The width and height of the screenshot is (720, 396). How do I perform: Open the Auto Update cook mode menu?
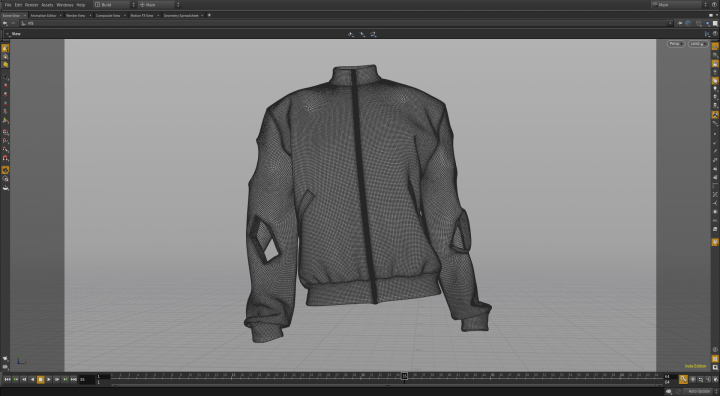coord(699,391)
